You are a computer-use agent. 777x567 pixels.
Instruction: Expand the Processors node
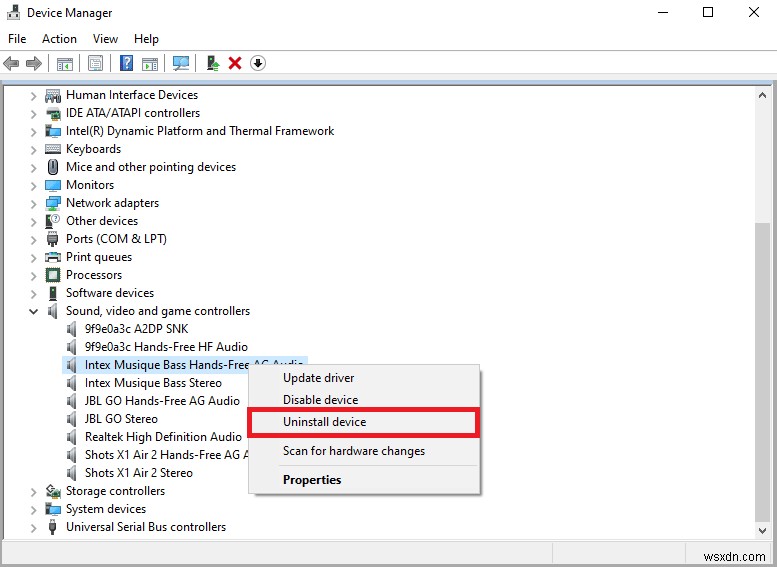click(x=33, y=276)
